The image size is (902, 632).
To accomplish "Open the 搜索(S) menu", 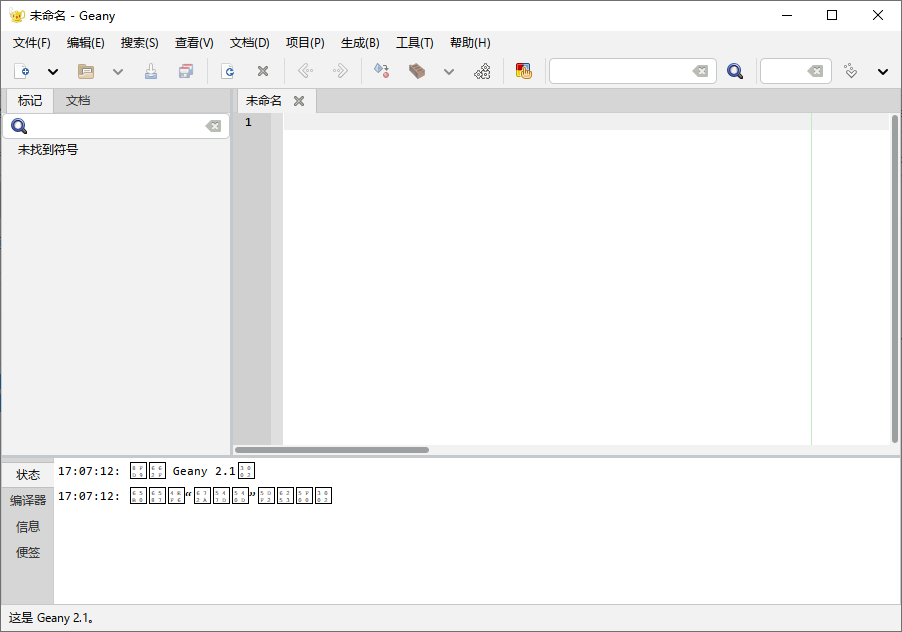I will [139, 43].
